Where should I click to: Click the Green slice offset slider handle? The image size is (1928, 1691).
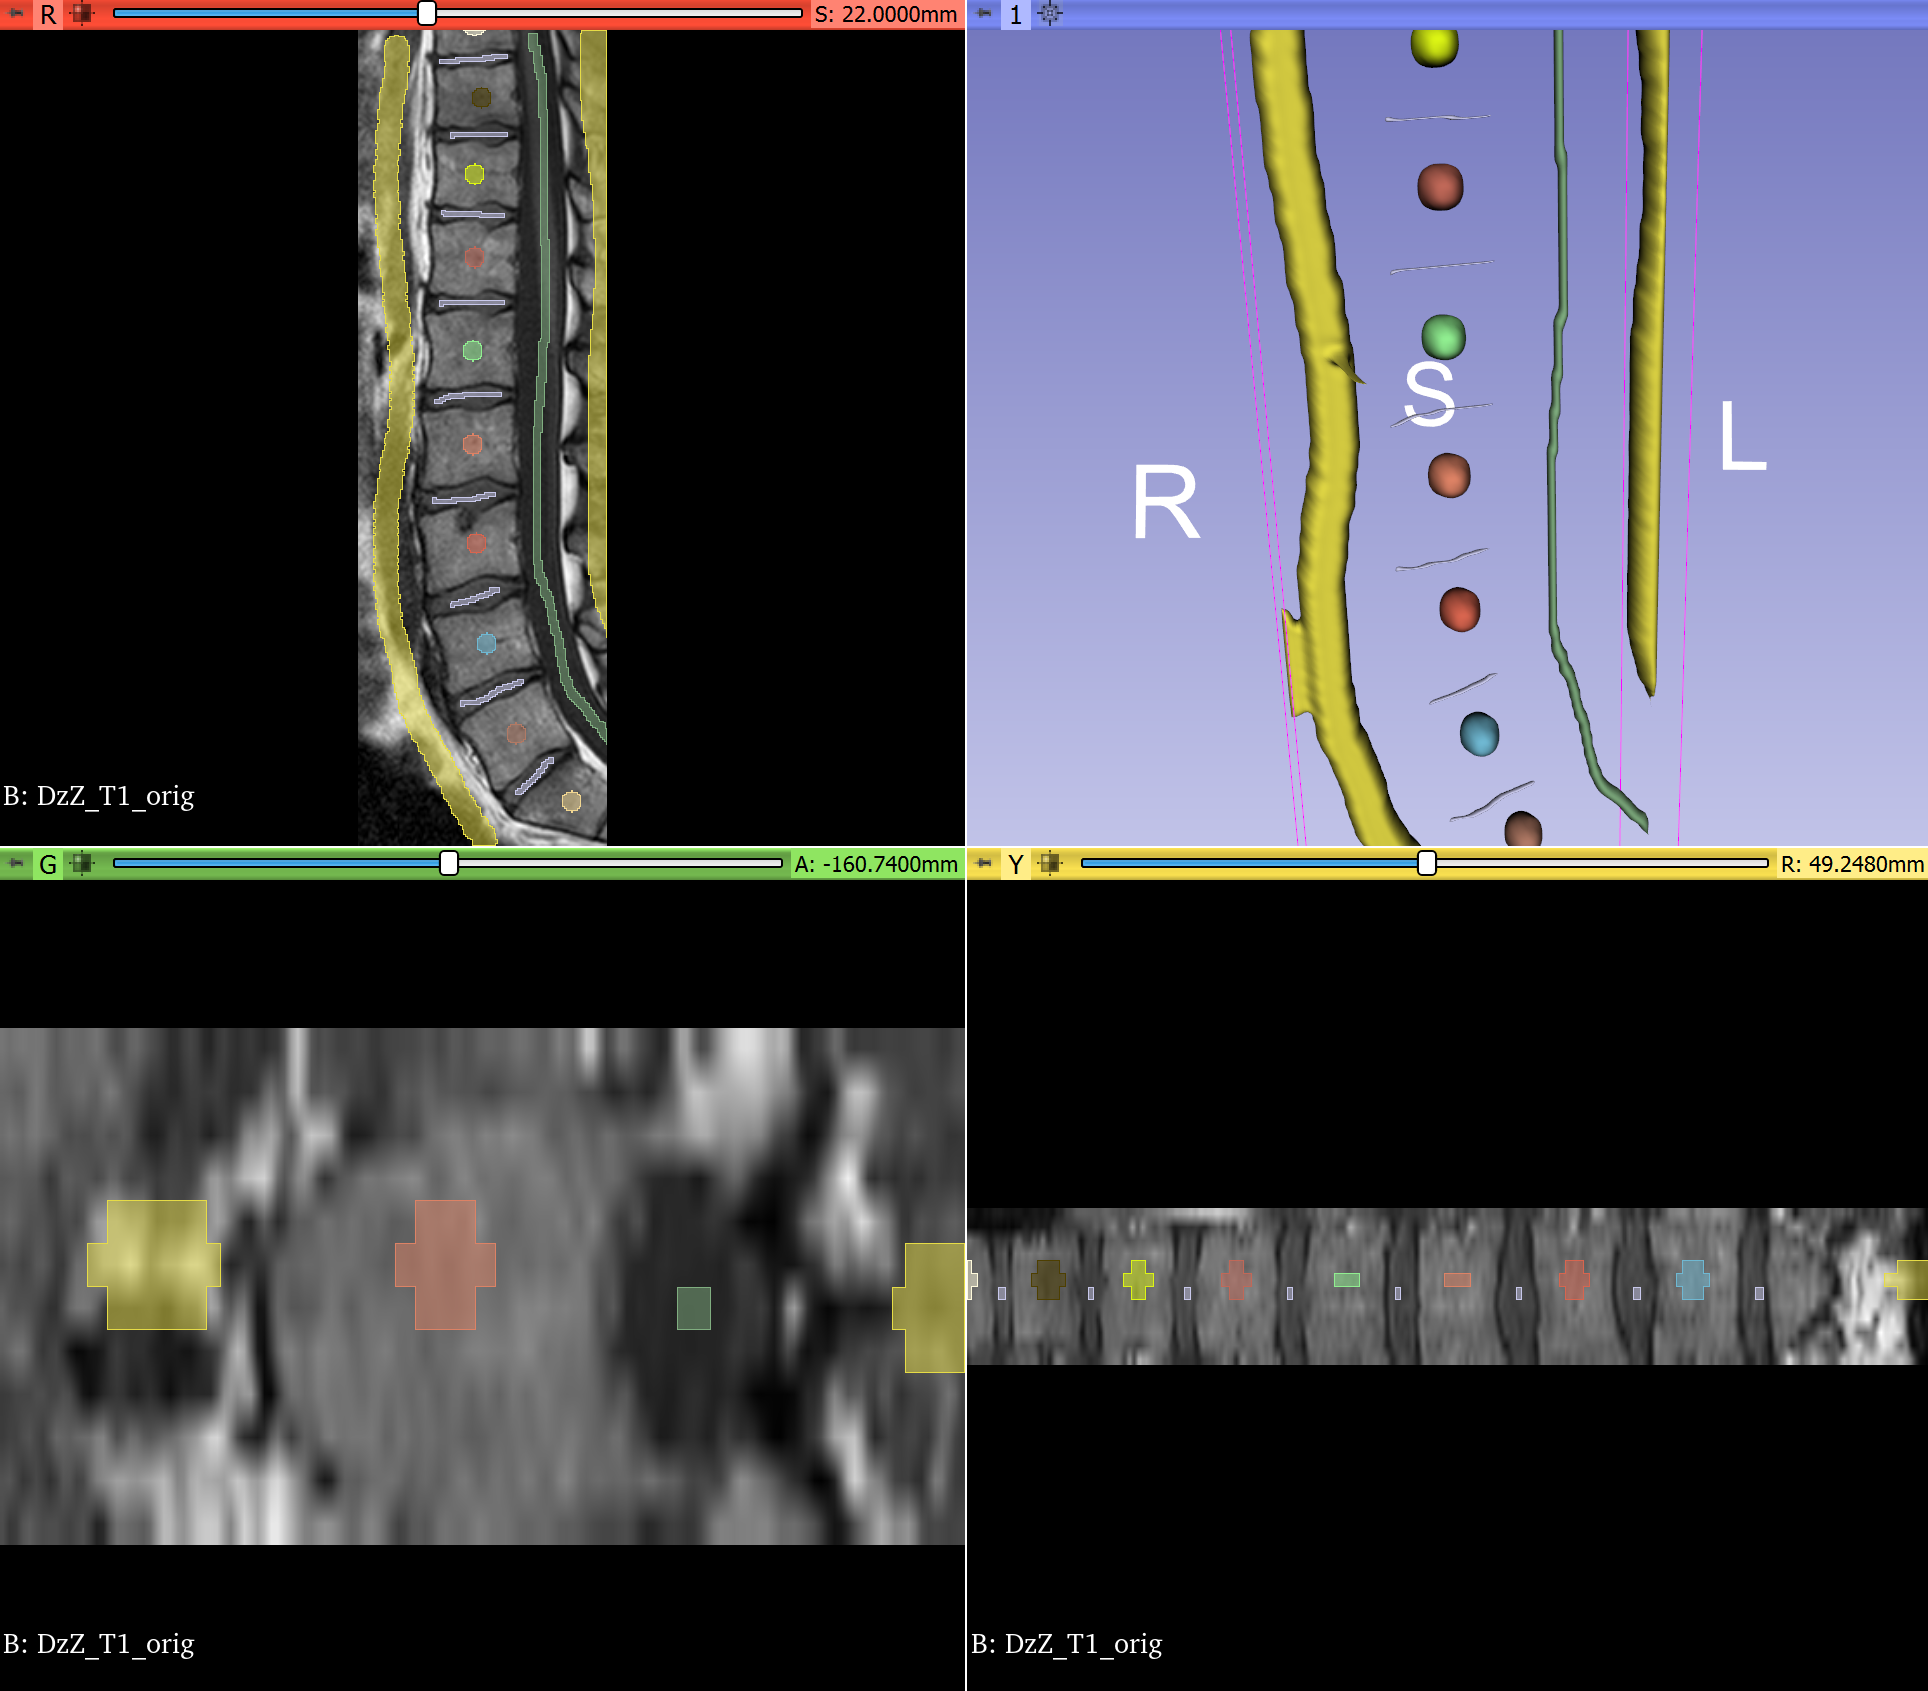click(x=449, y=863)
